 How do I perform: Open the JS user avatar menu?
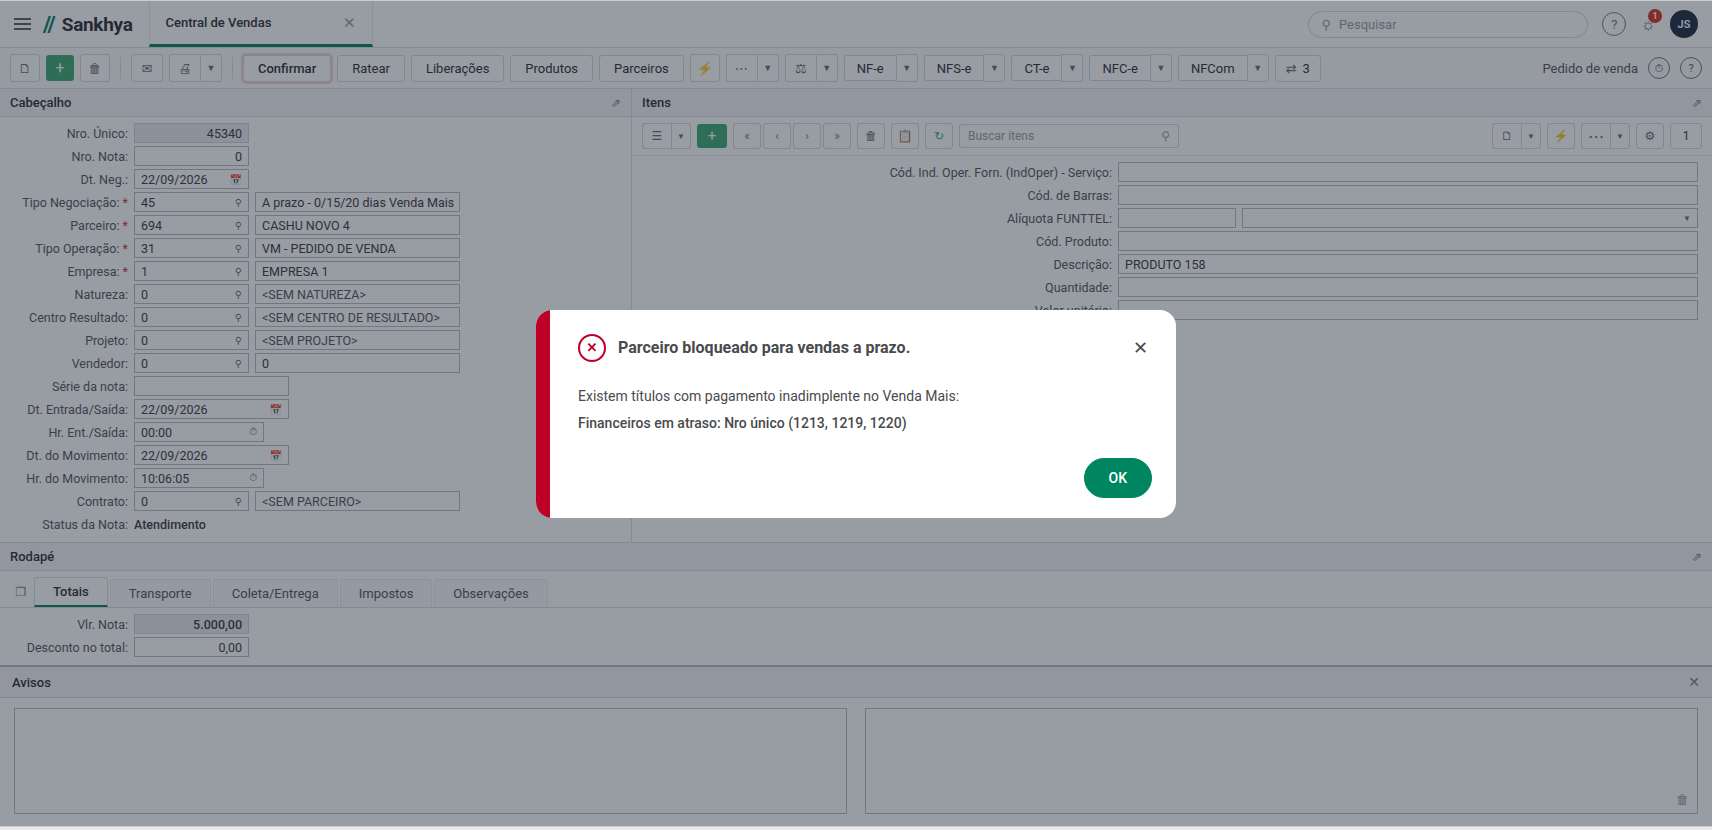1684,24
